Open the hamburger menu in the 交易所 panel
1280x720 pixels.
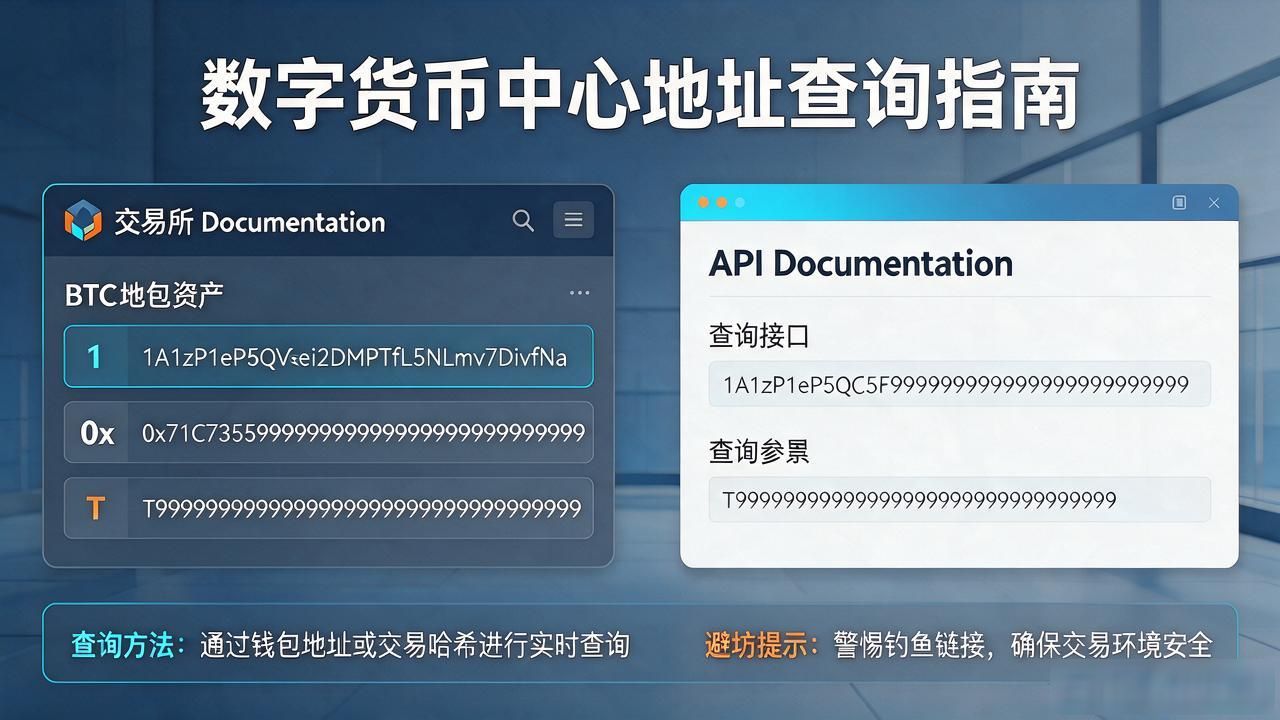573,220
